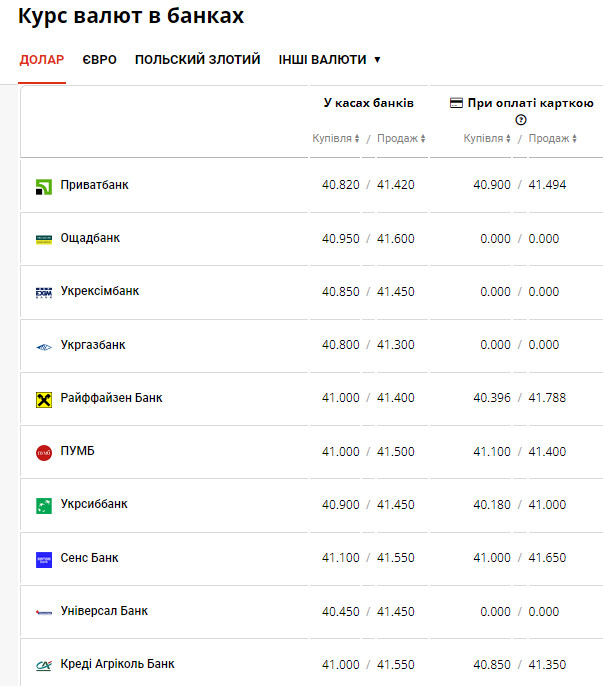Sort by card payment Купівля column
603x686 pixels.
pos(487,139)
